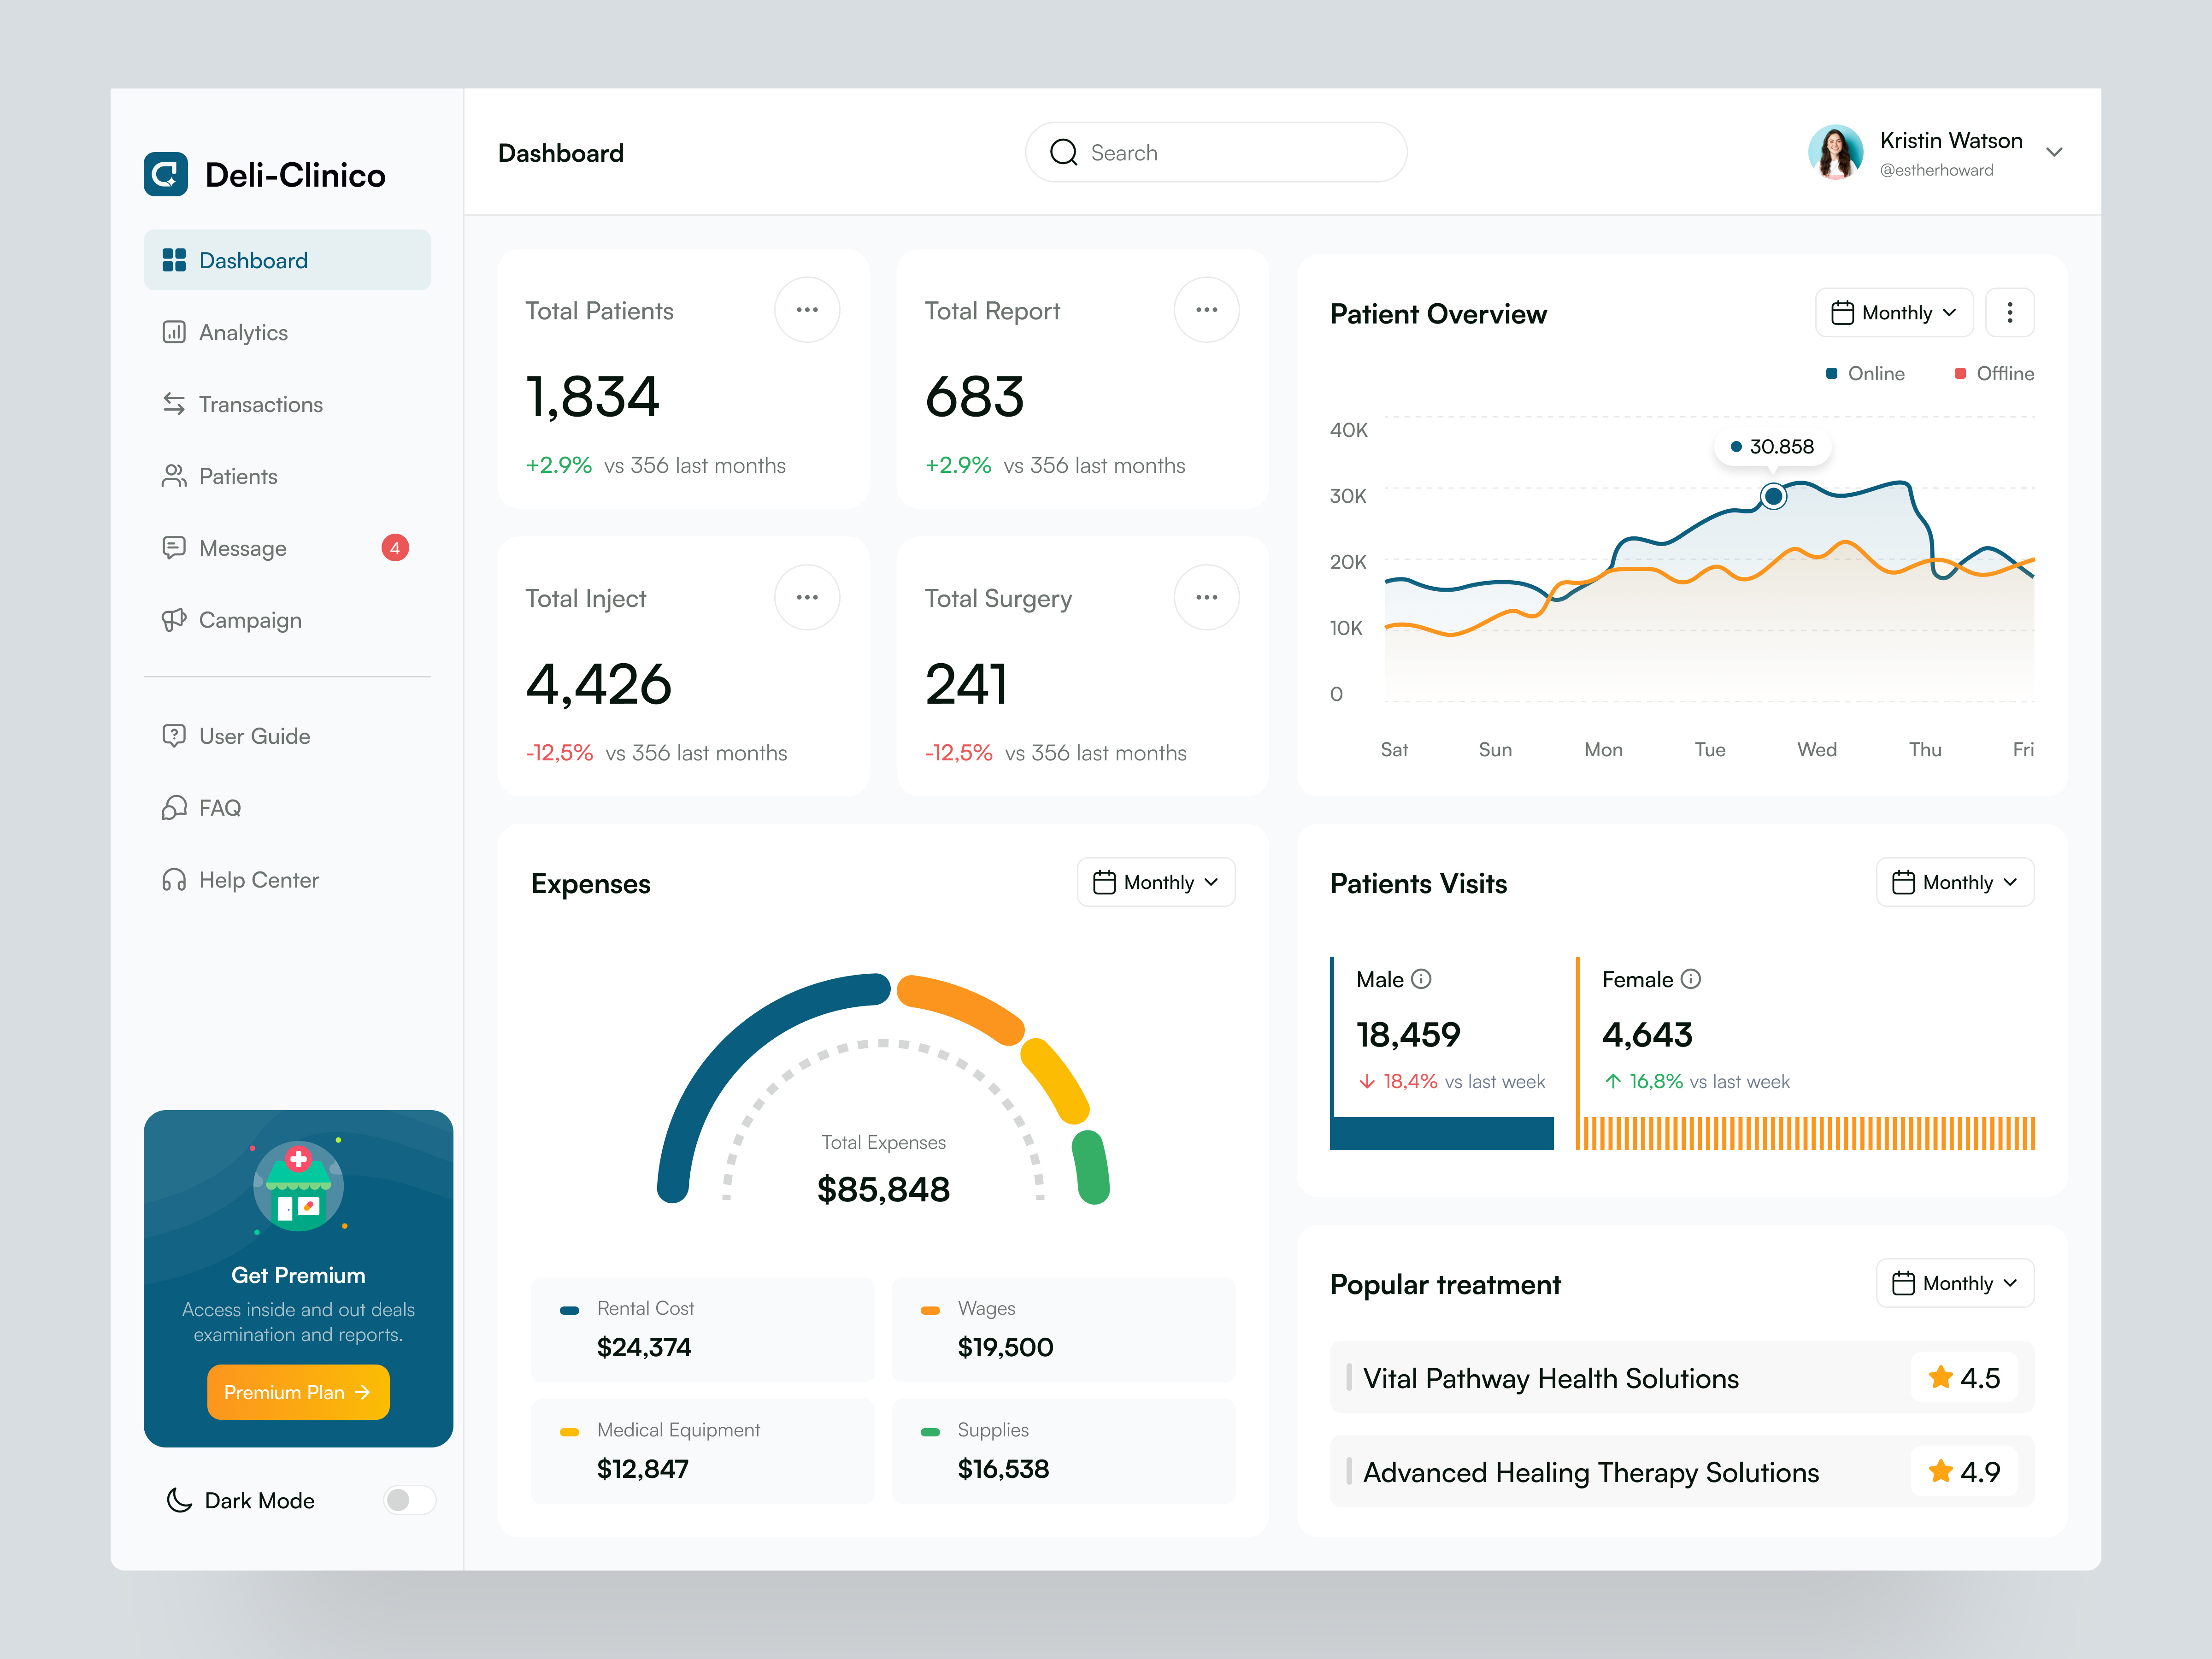Screen dimensions: 2212x1659
Task: Toggle the Offline legend in Patient Overview
Action: pyautogui.click(x=1993, y=373)
